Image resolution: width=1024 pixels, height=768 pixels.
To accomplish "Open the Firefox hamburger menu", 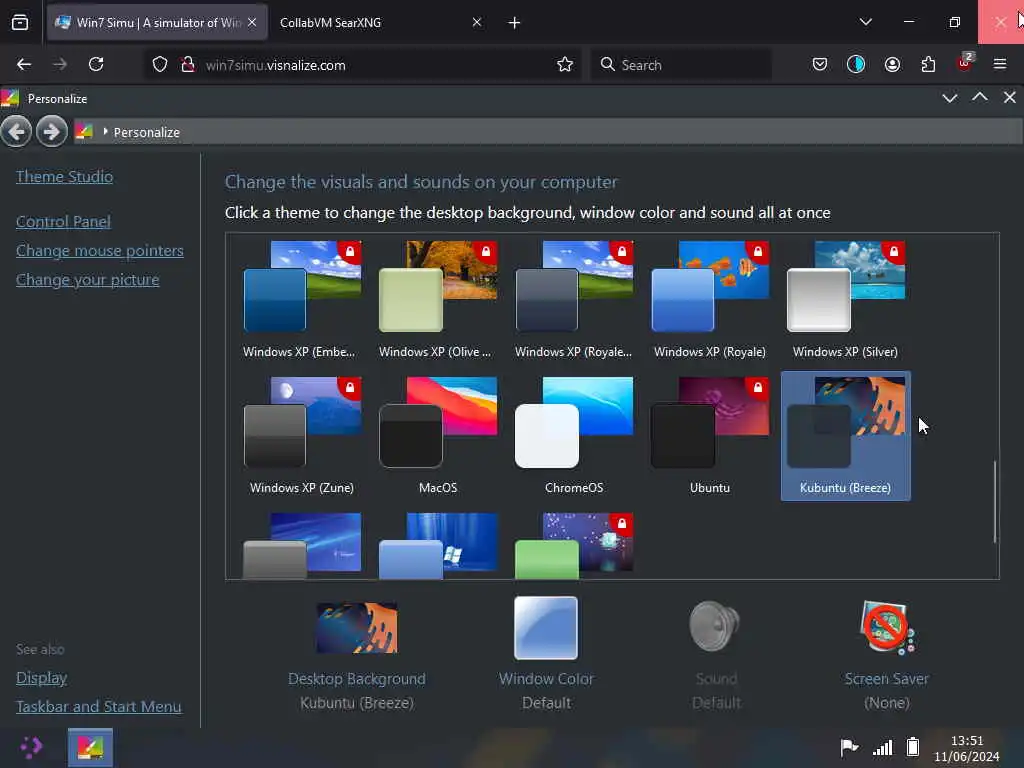I will click(x=1000, y=64).
